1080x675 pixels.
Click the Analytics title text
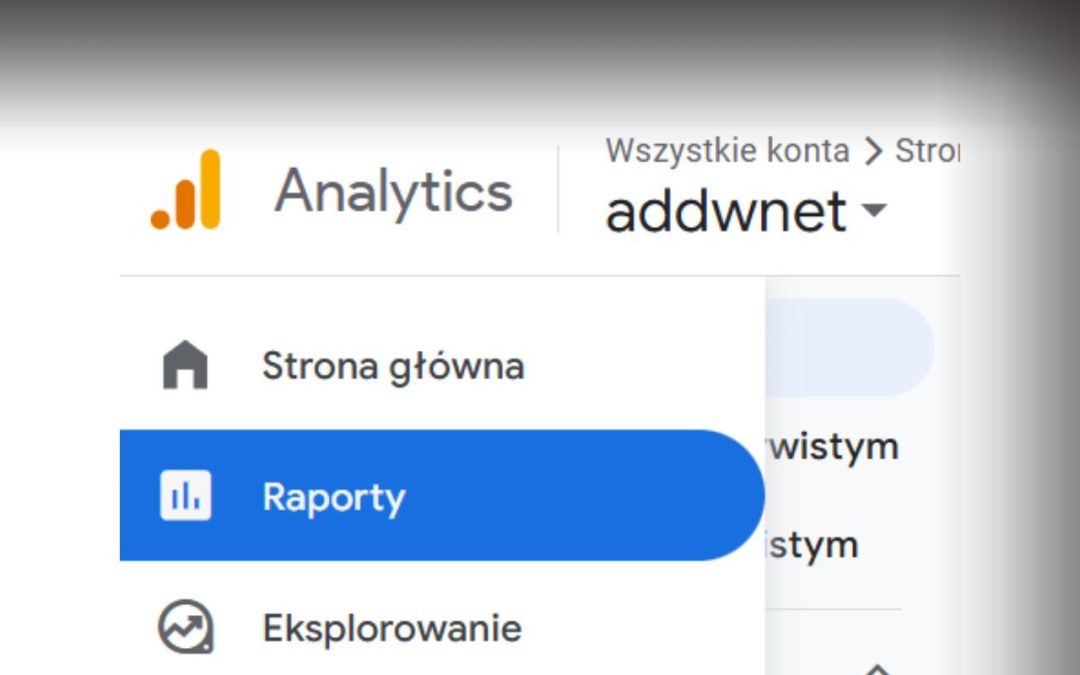pyautogui.click(x=394, y=192)
